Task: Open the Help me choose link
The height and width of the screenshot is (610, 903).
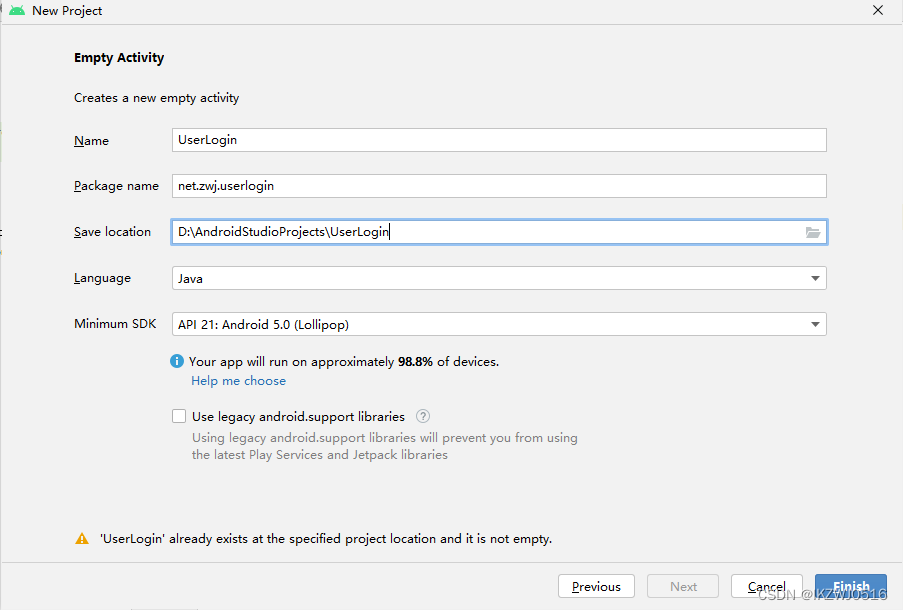Action: tap(238, 381)
